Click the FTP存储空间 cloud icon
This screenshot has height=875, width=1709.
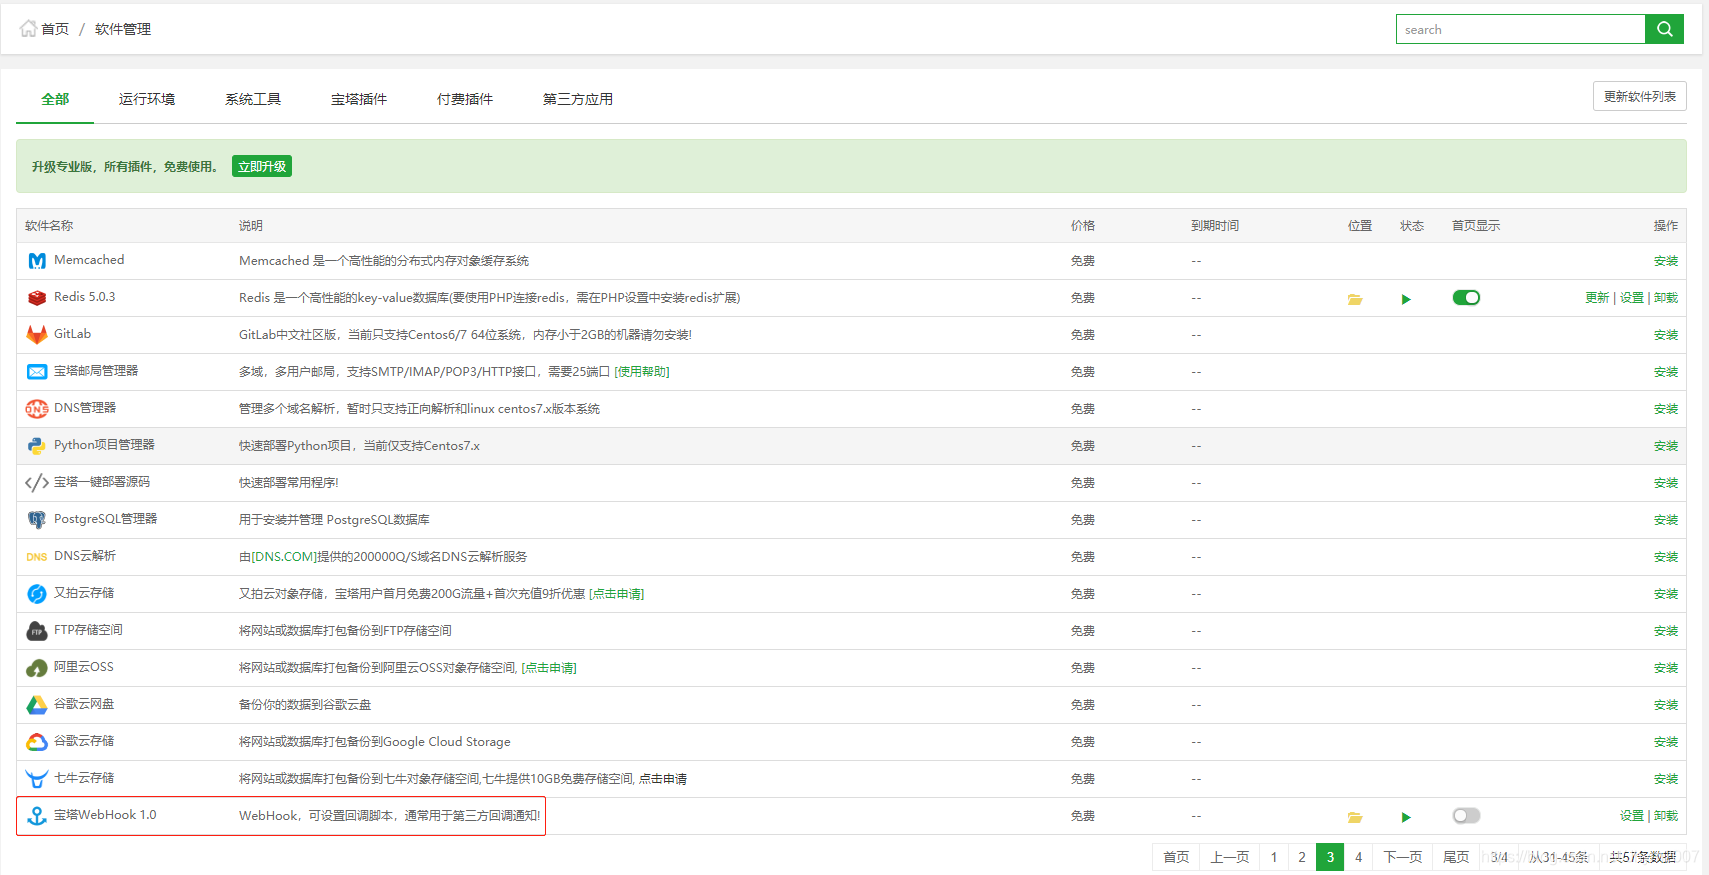[37, 631]
